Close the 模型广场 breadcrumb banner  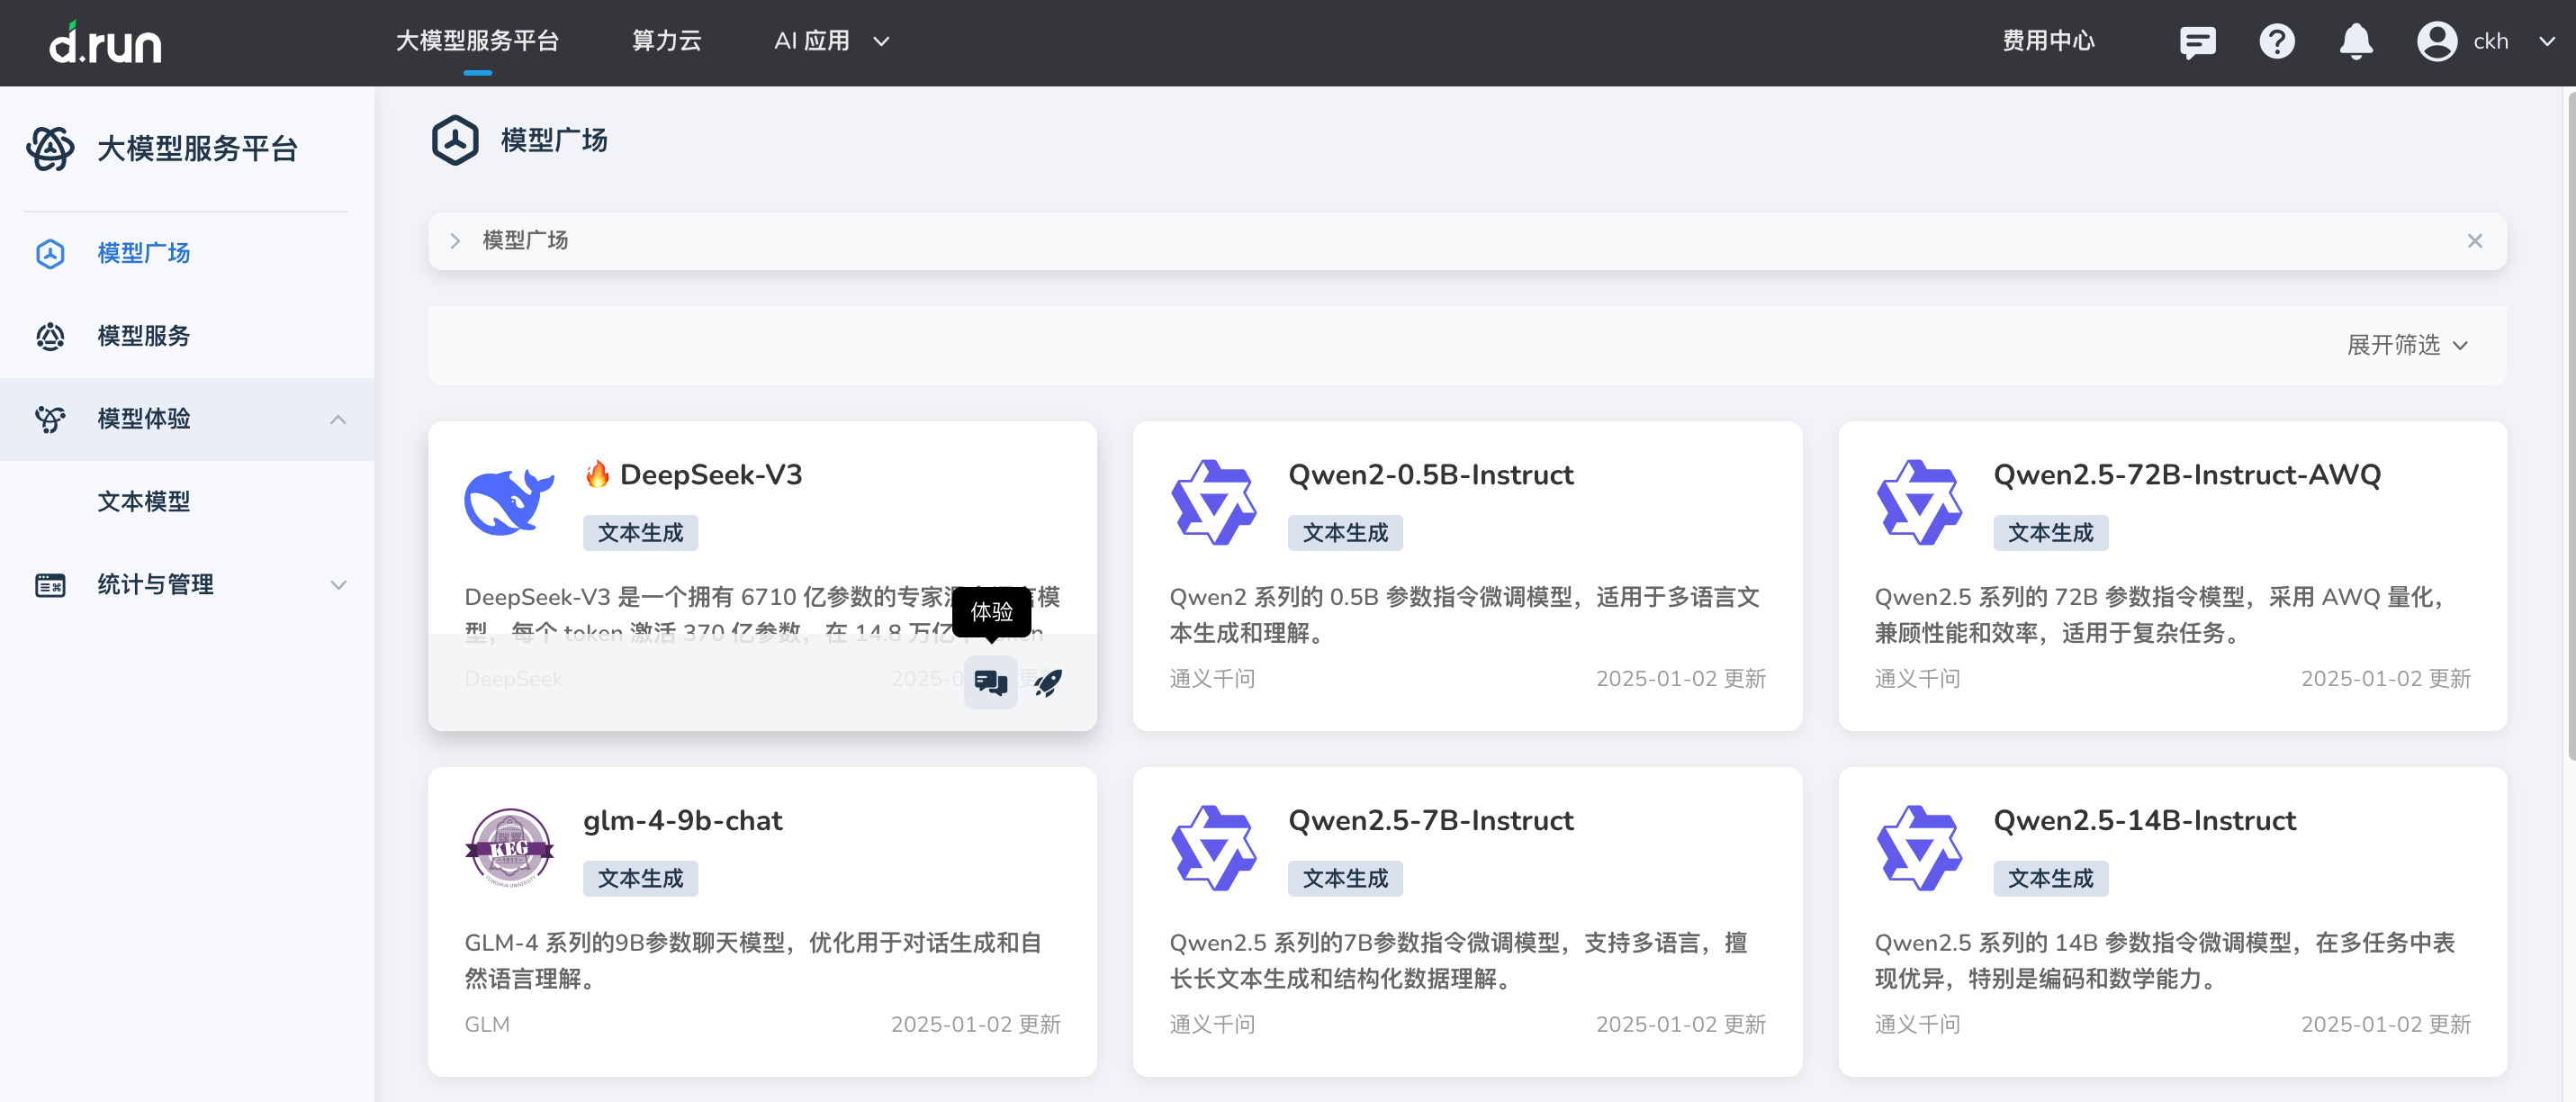point(2474,241)
